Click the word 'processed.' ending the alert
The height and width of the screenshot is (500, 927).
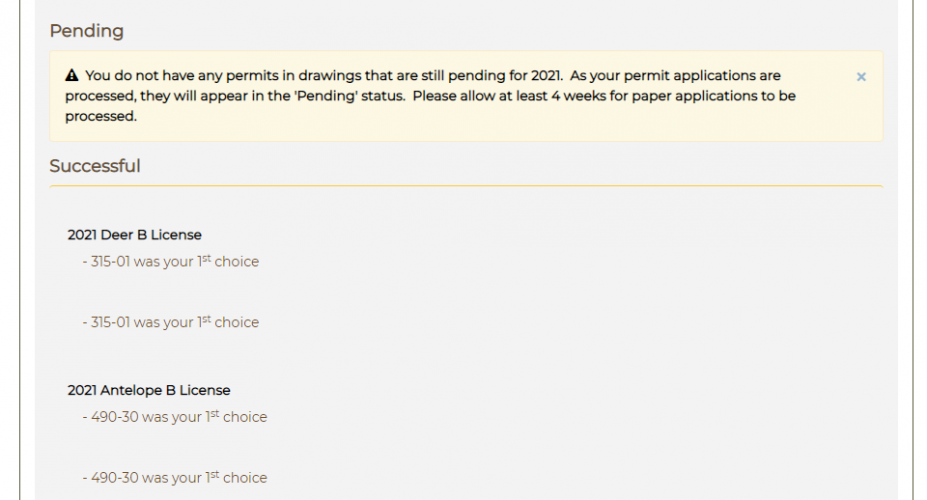pos(101,116)
